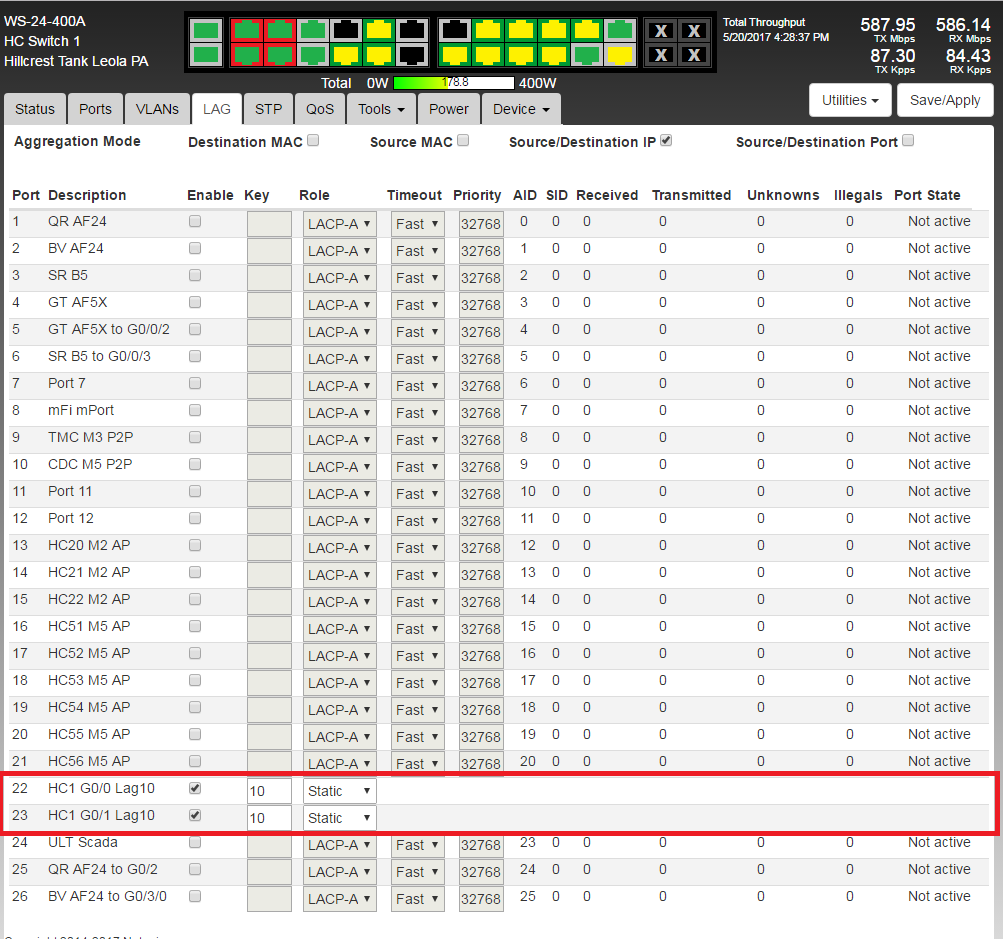Select the bottom-right X-marked SFP port icon
This screenshot has height=939, width=1003.
[693, 55]
